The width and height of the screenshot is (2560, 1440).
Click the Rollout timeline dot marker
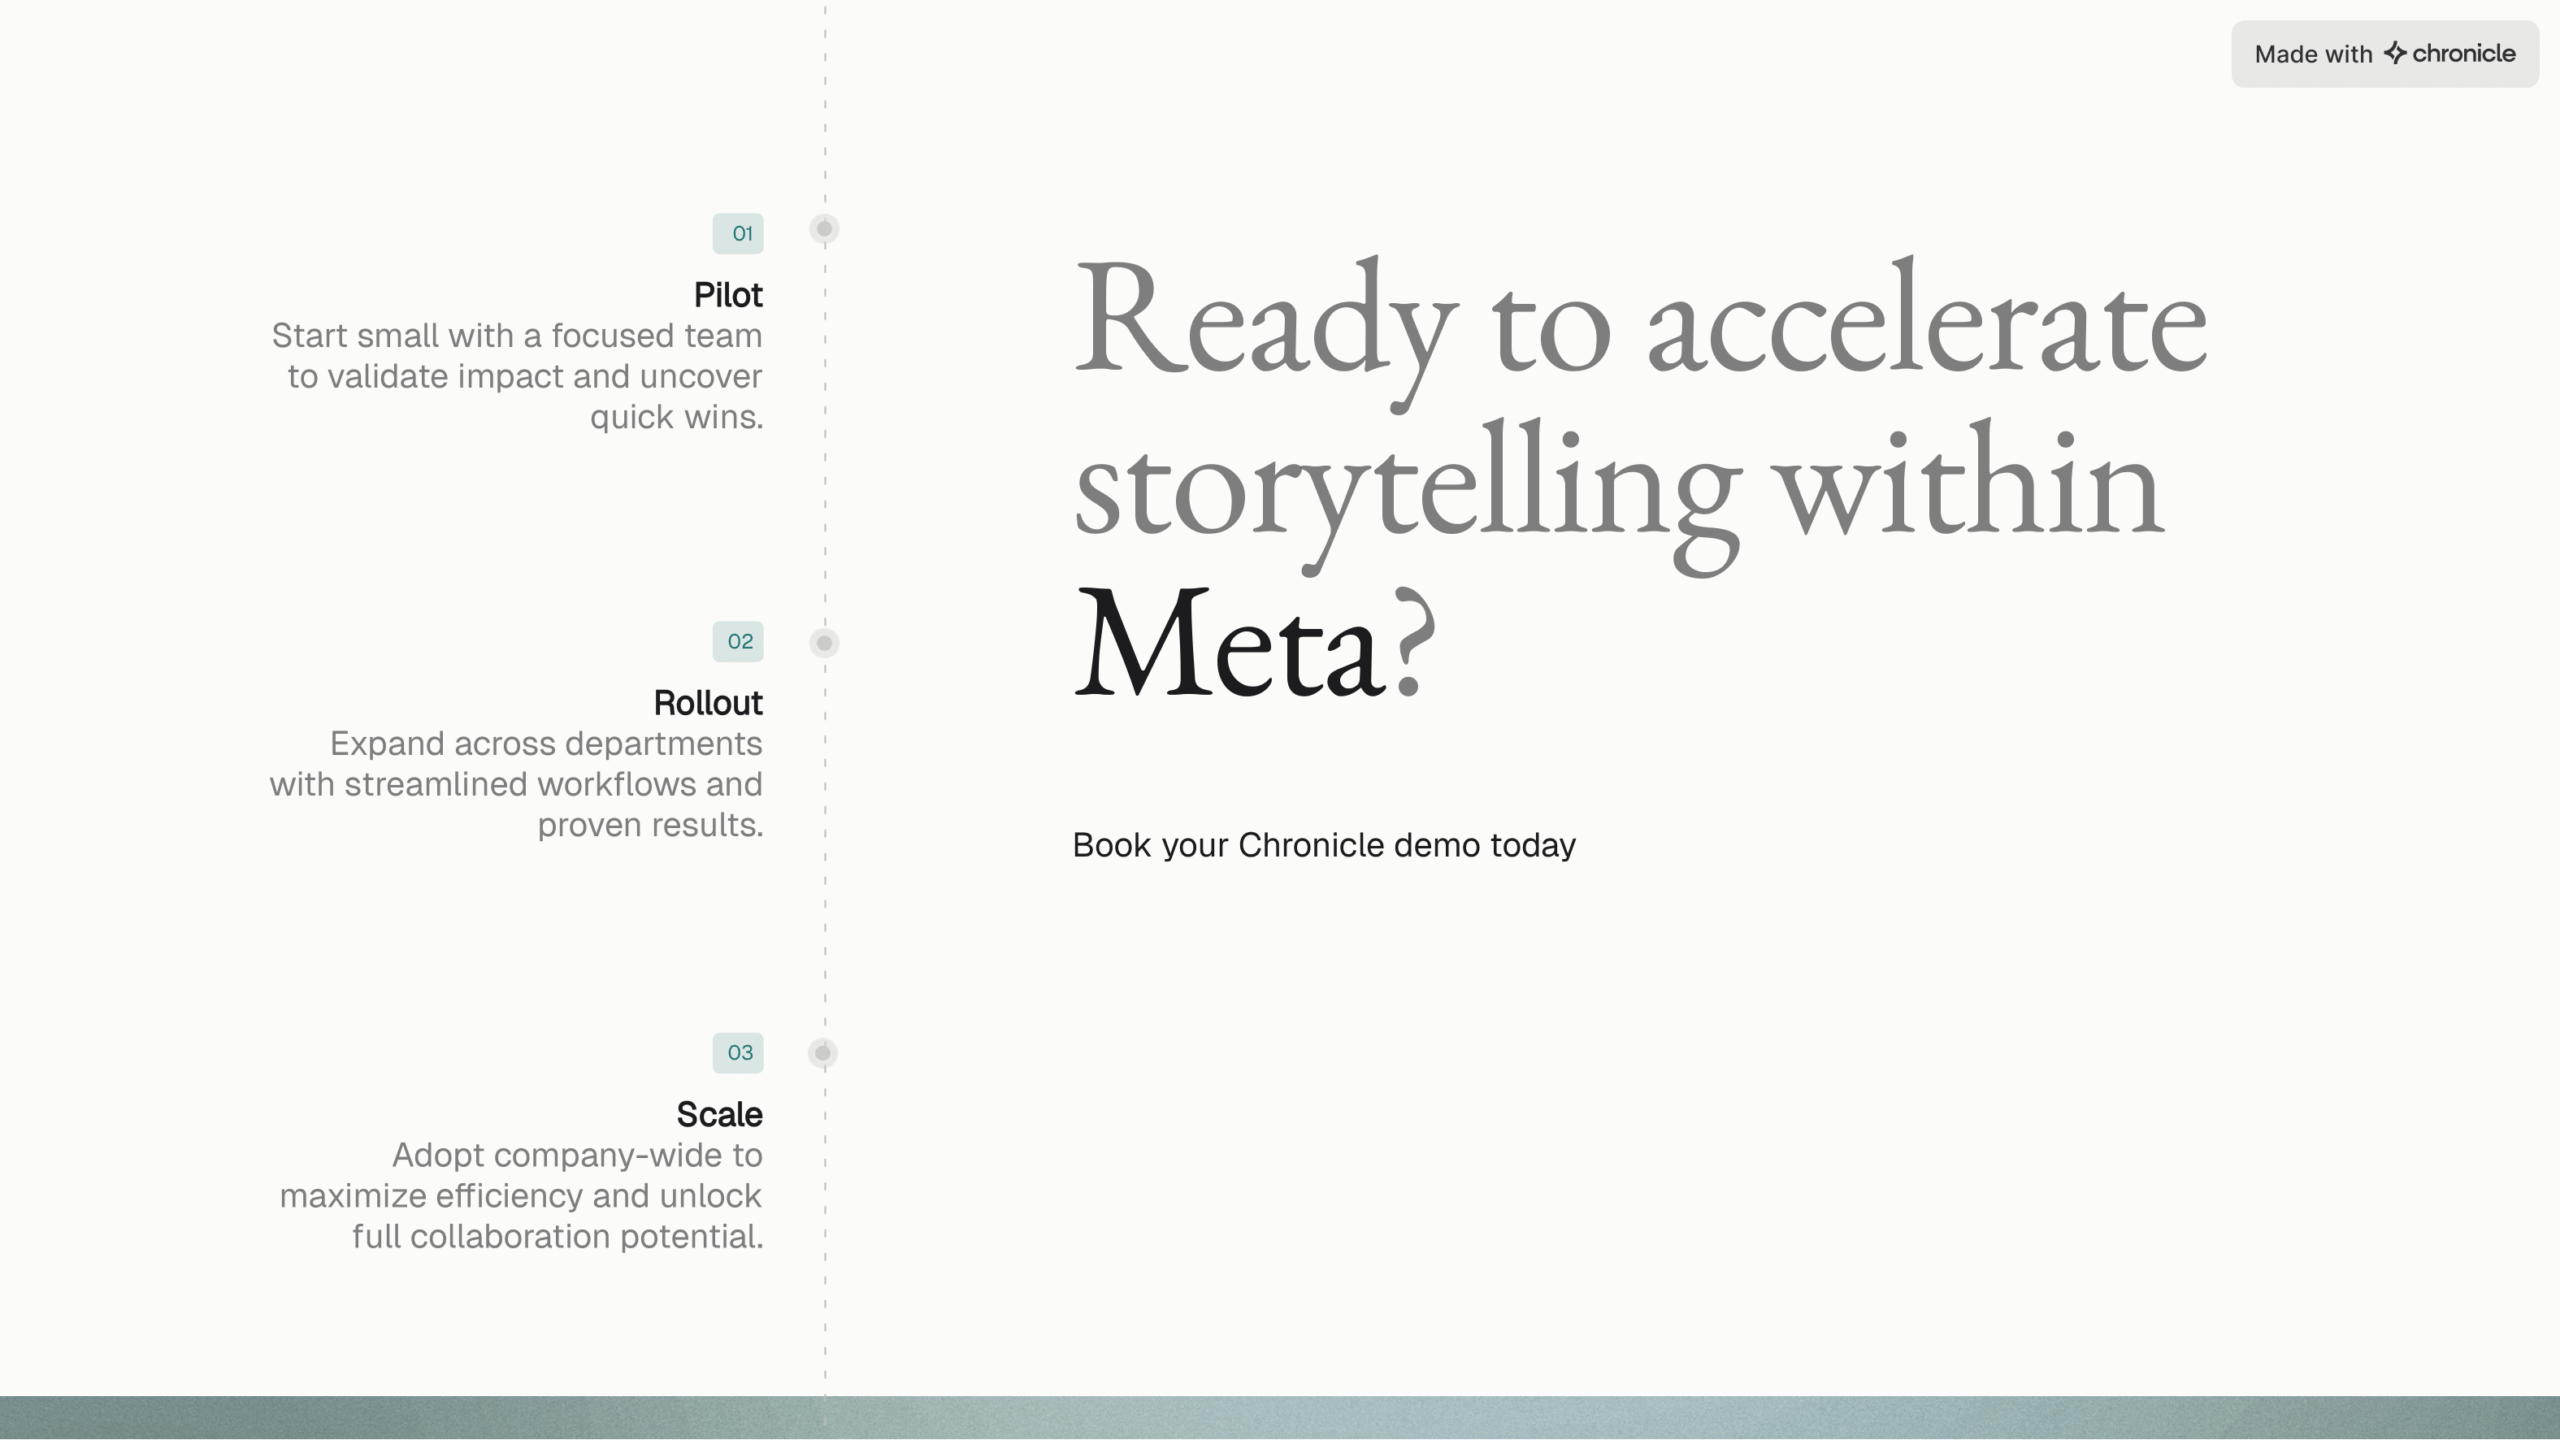coord(824,642)
